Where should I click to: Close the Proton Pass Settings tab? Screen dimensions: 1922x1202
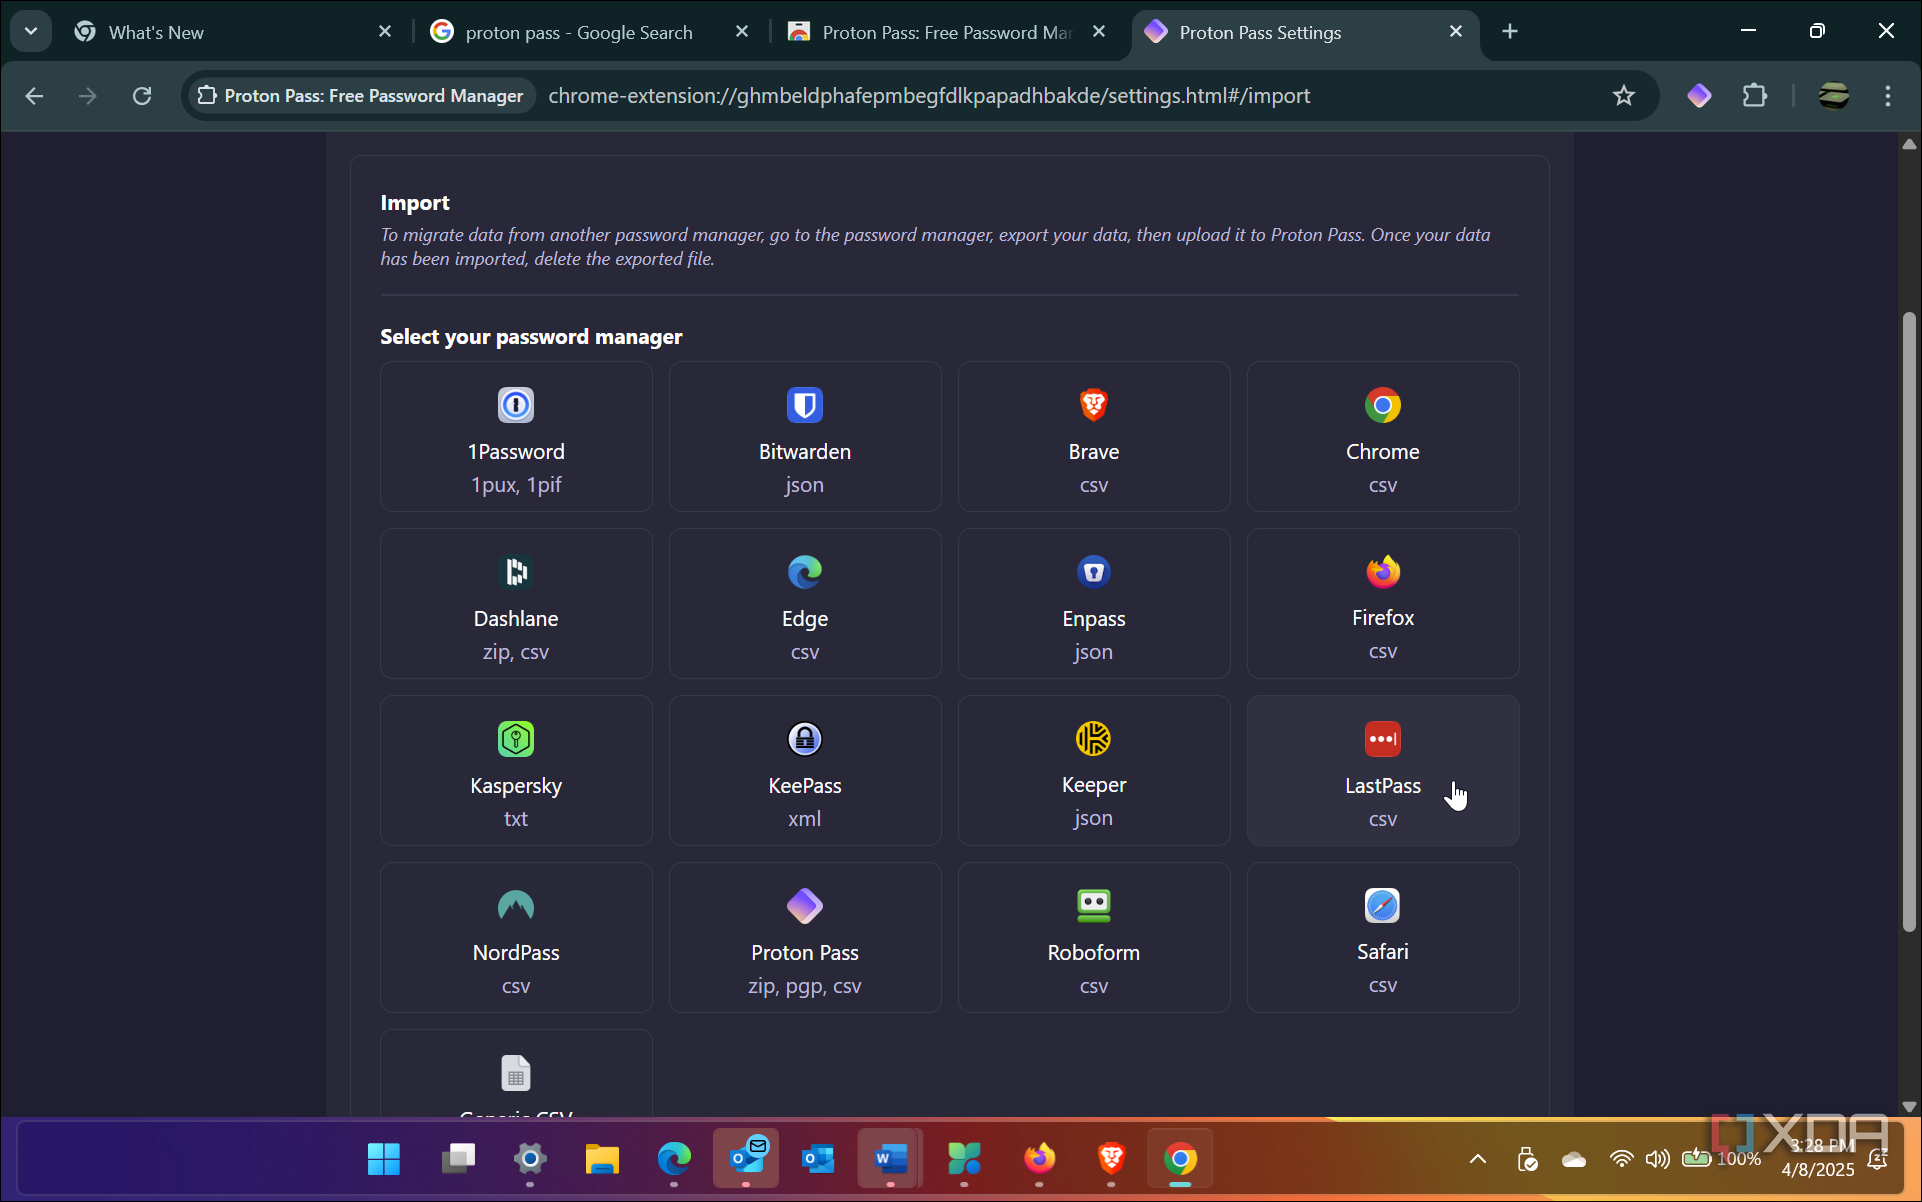[x=1456, y=32]
